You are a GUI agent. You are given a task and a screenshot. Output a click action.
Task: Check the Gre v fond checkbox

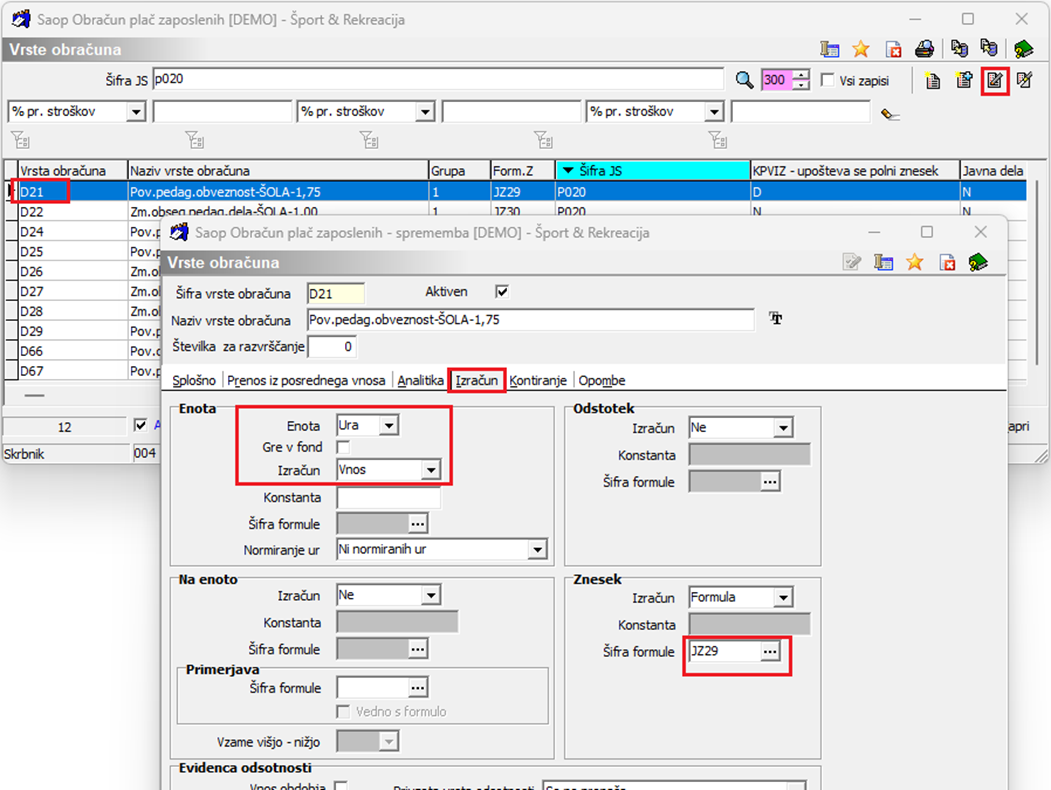[343, 447]
